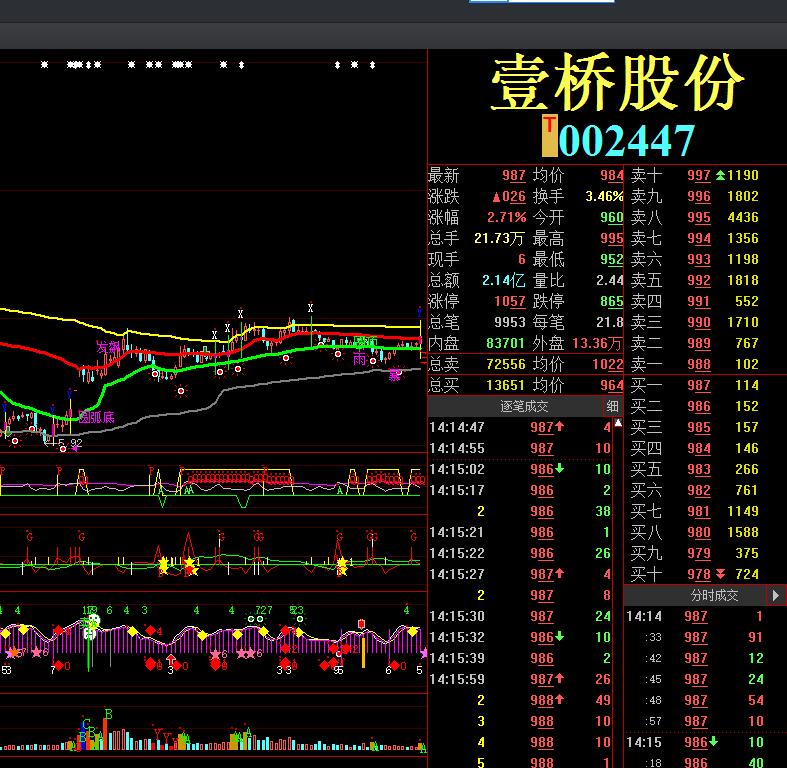Click the 最高 value 995
Image resolution: width=787 pixels, height=768 pixels.
[x=611, y=238]
